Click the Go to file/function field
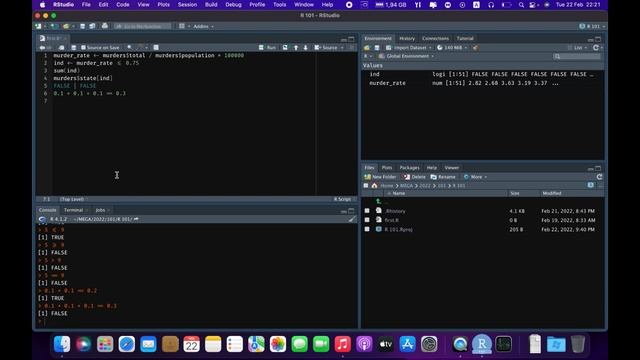This screenshot has width=640, height=360. (143, 26)
